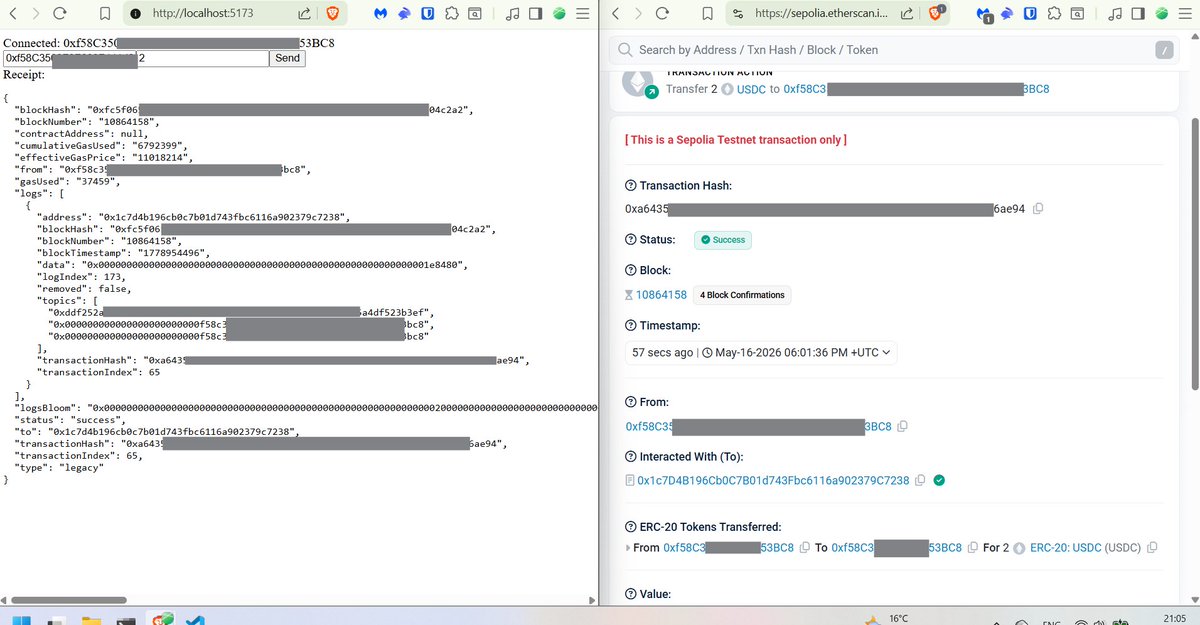Open the From address link
The height and width of the screenshot is (625, 1200).
point(758,427)
